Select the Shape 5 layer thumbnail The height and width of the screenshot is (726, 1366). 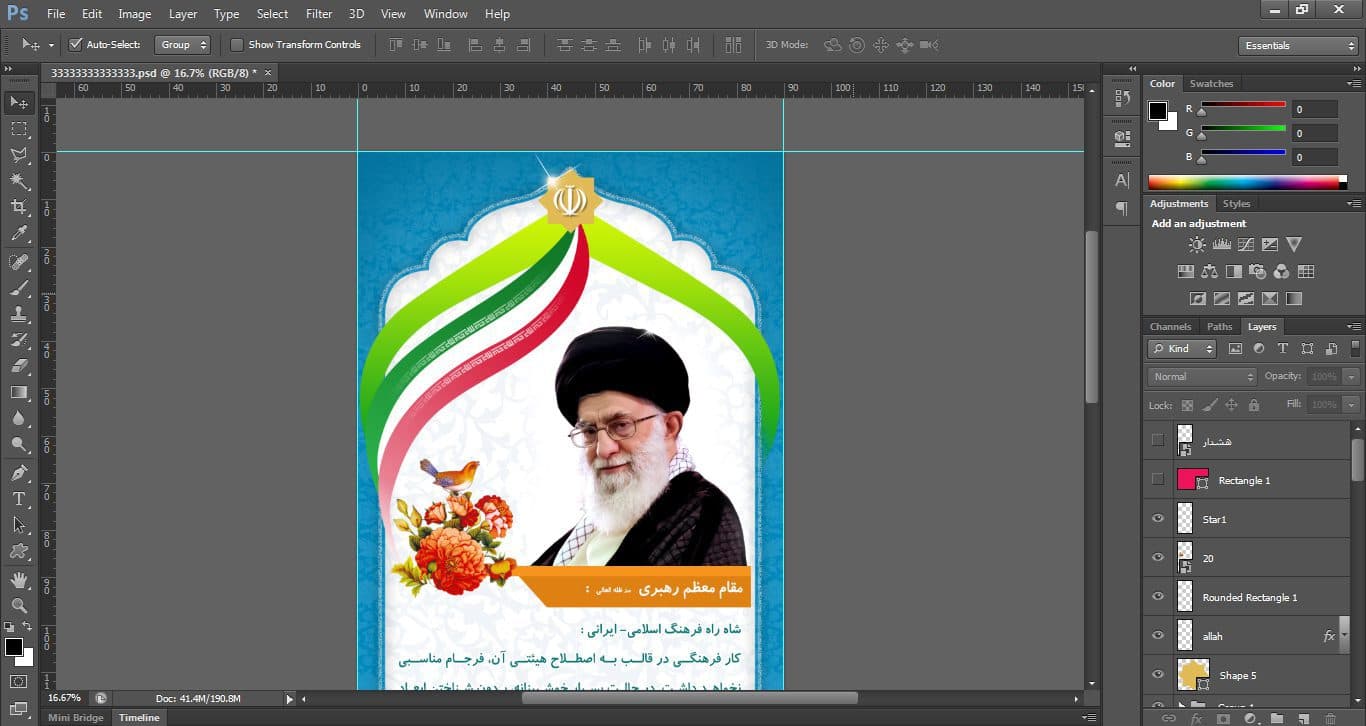[1194, 675]
